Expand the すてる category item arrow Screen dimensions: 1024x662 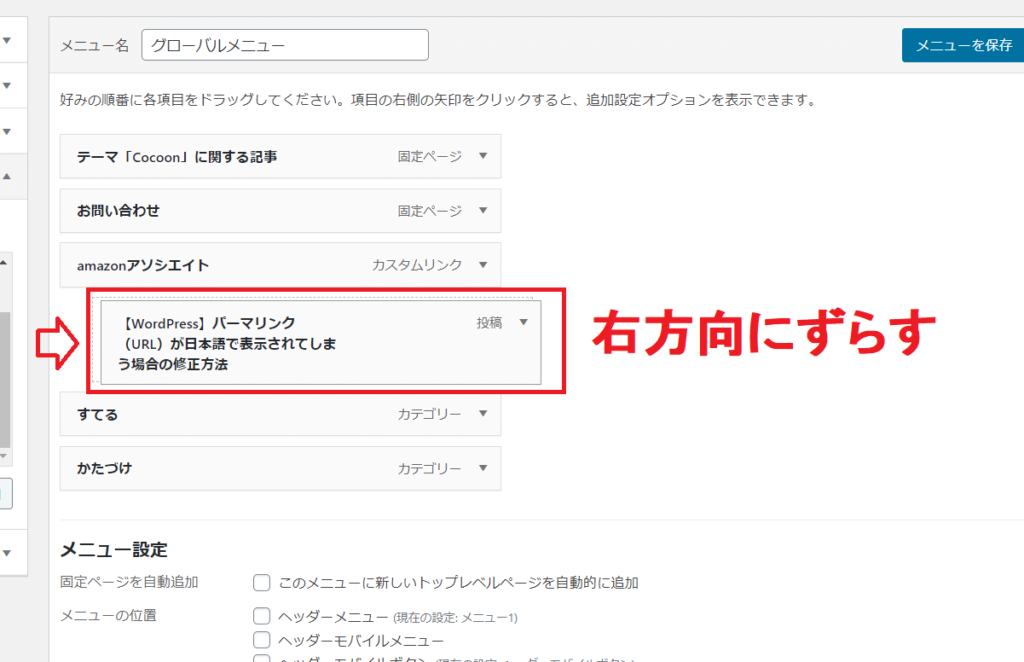pos(483,413)
